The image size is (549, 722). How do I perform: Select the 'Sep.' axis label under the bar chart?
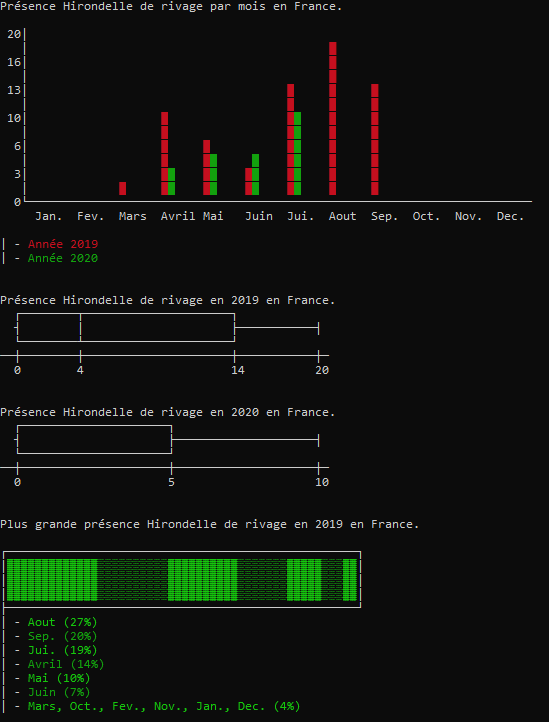pos(385,216)
